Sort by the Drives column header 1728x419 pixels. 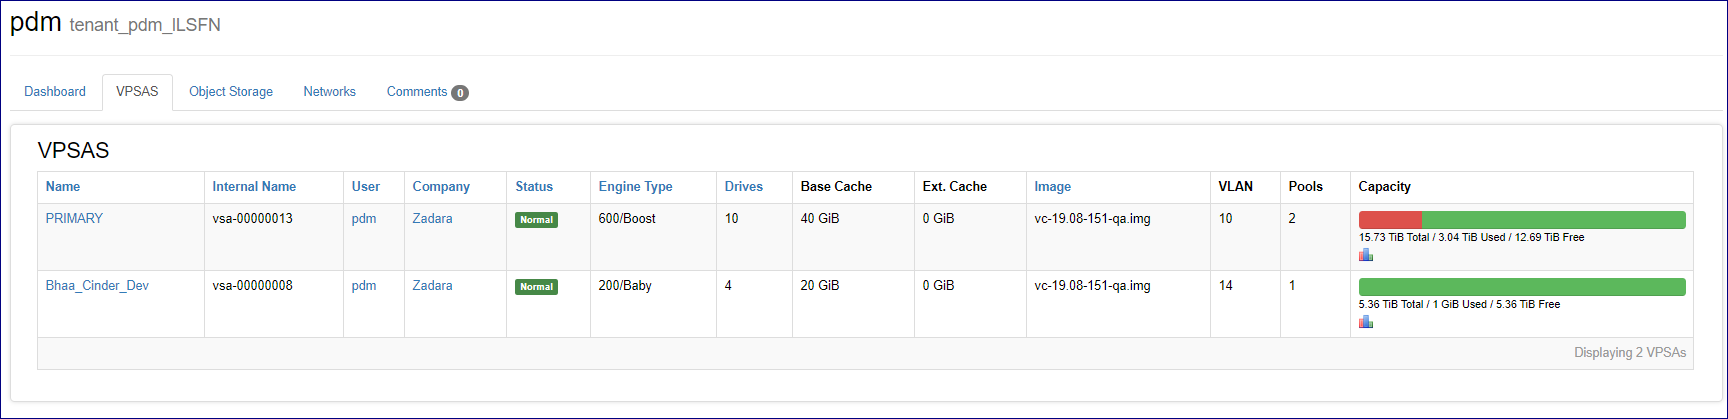(743, 187)
